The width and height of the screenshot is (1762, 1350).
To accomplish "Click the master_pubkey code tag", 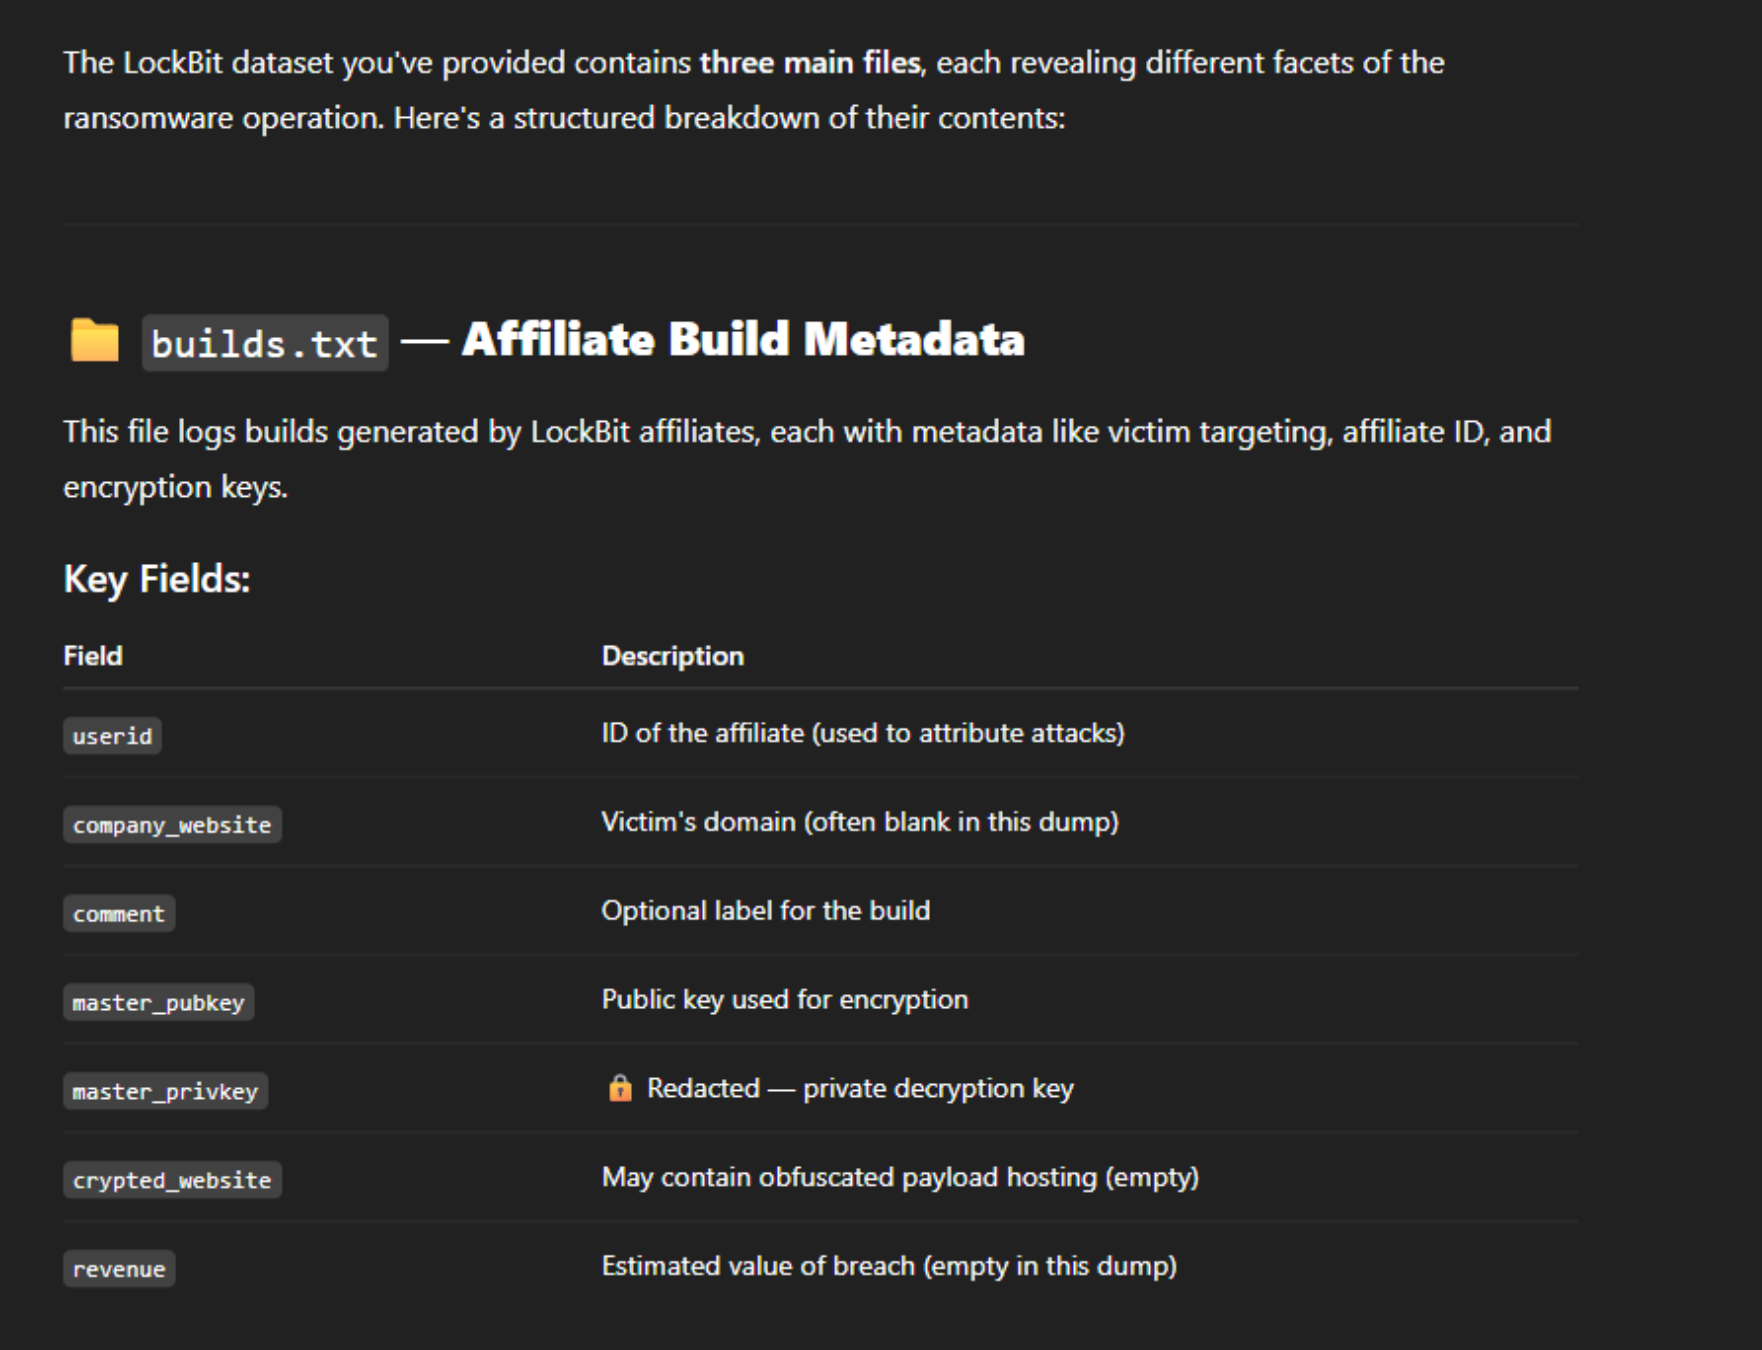I will pyautogui.click(x=158, y=1003).
